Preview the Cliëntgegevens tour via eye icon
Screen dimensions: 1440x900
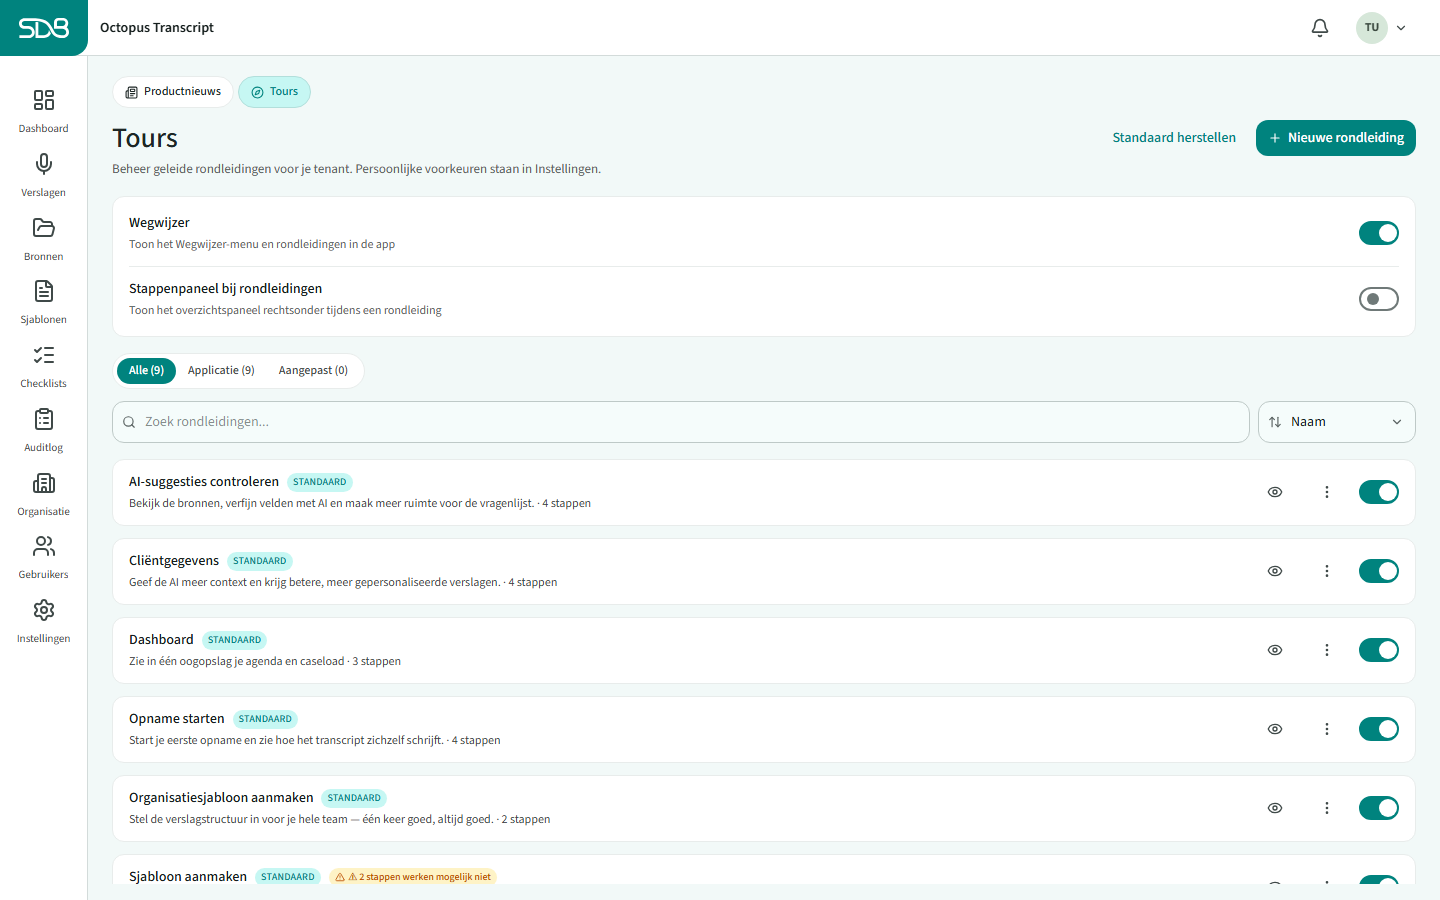click(1275, 571)
